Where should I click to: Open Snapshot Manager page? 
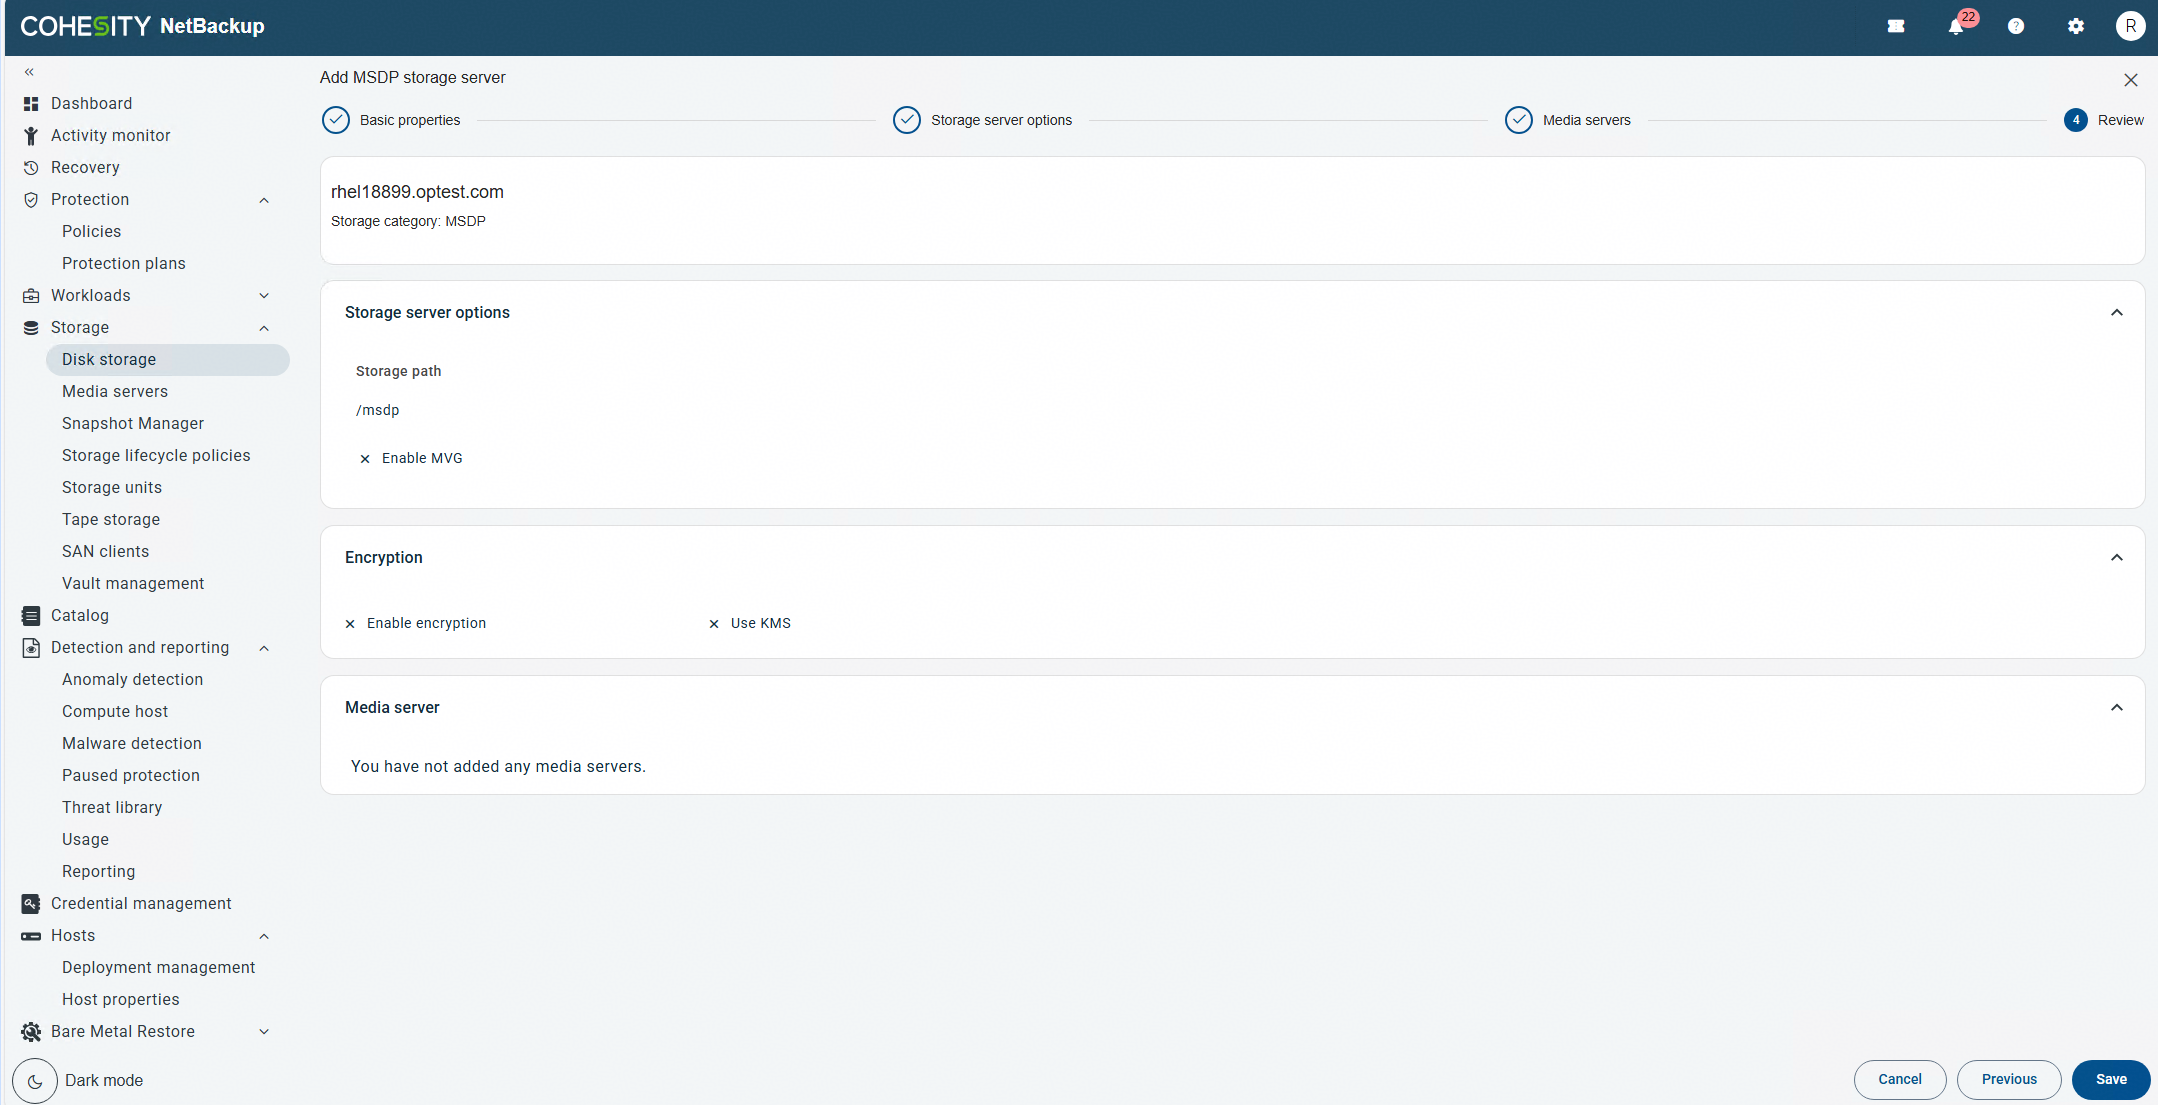click(x=133, y=424)
